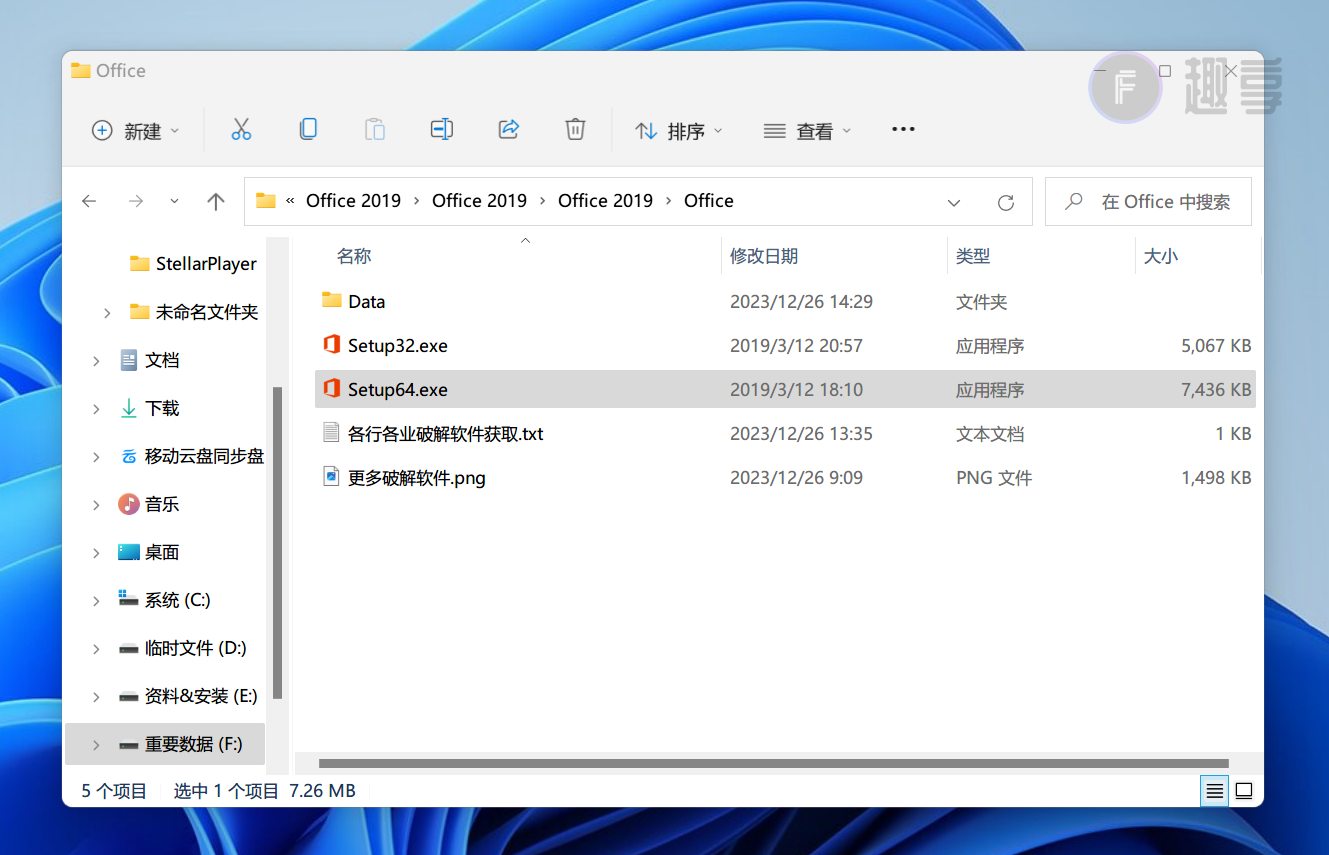
Task: Select 音乐 in the sidebar
Action: [162, 504]
